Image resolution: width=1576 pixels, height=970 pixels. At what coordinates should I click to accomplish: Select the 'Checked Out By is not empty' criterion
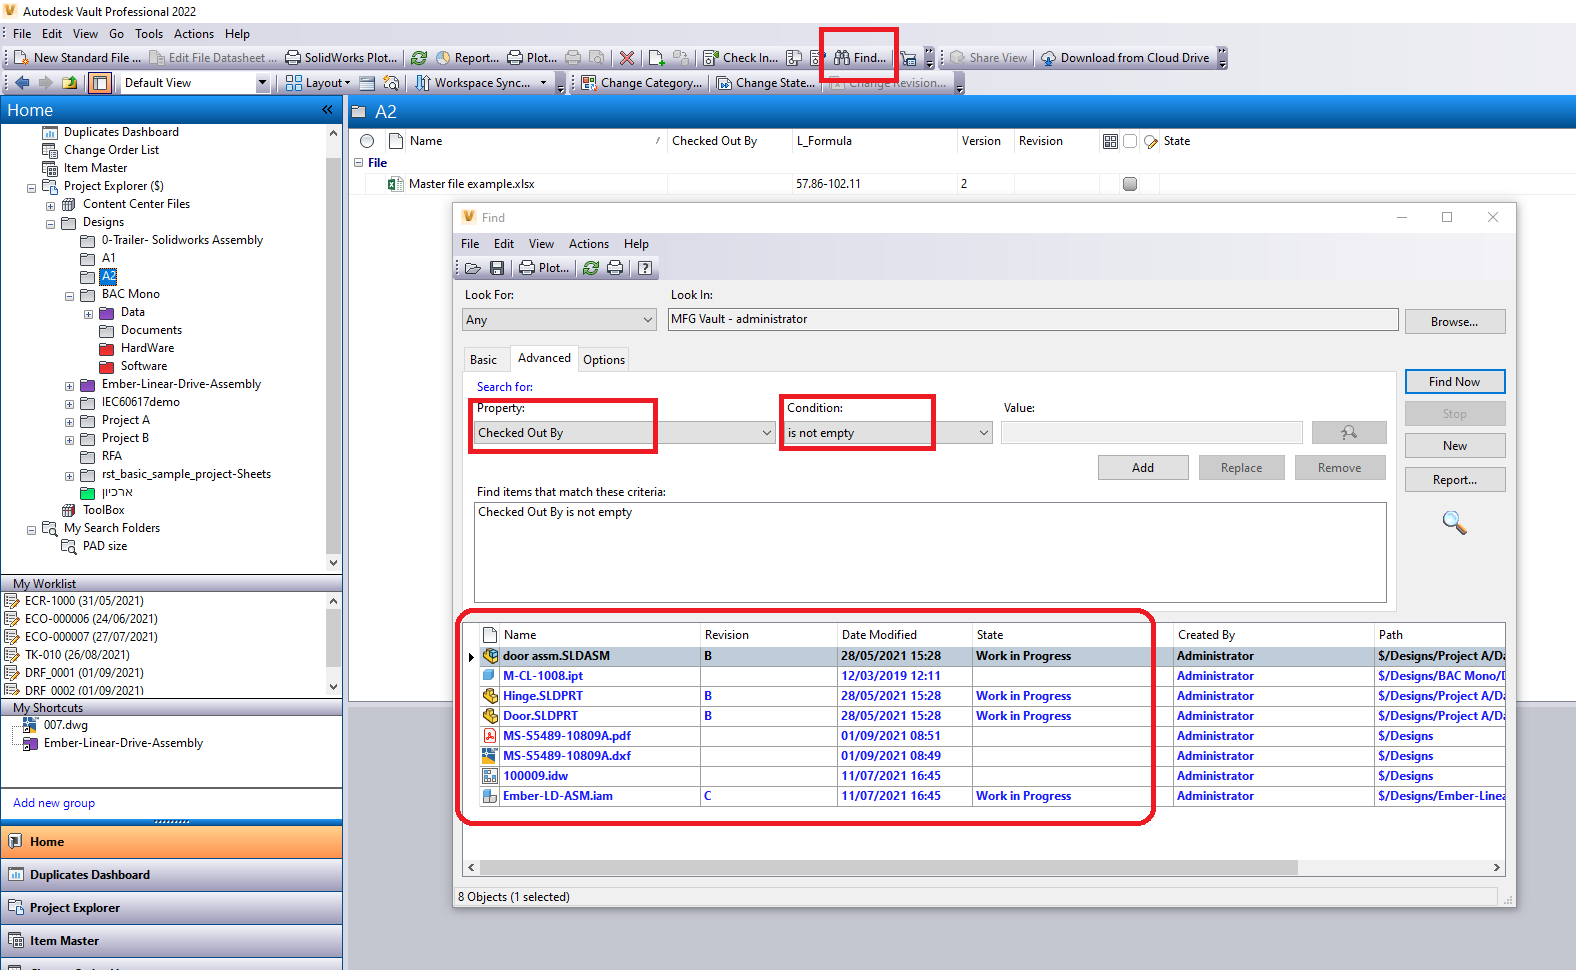555,512
